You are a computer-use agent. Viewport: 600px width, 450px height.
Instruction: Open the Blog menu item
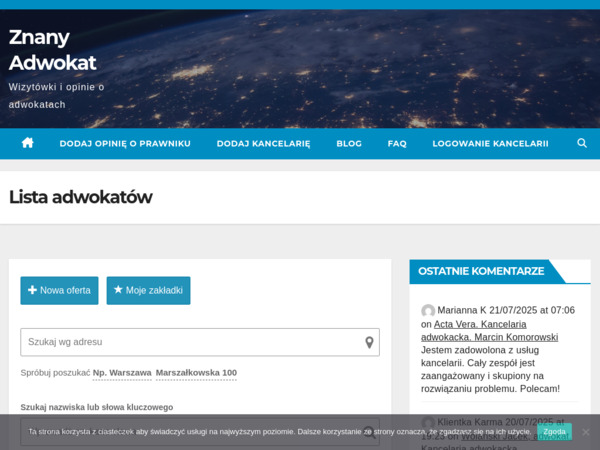349,143
